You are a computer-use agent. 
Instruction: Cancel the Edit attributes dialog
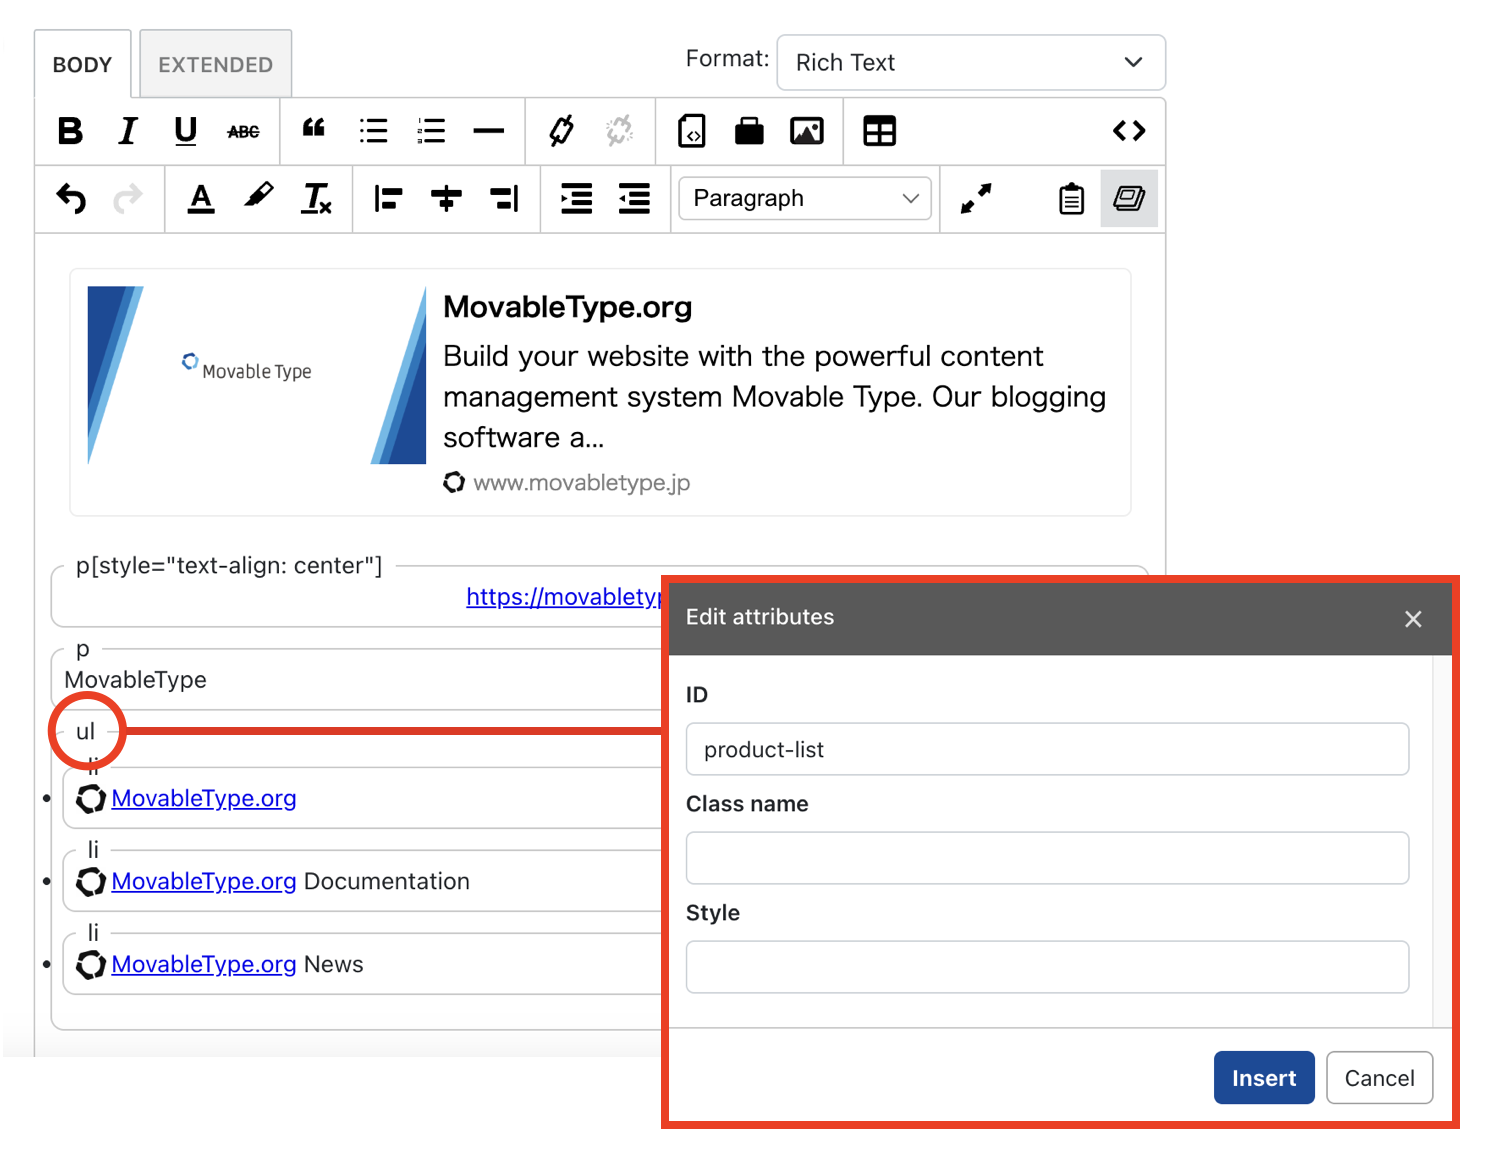click(x=1379, y=1078)
